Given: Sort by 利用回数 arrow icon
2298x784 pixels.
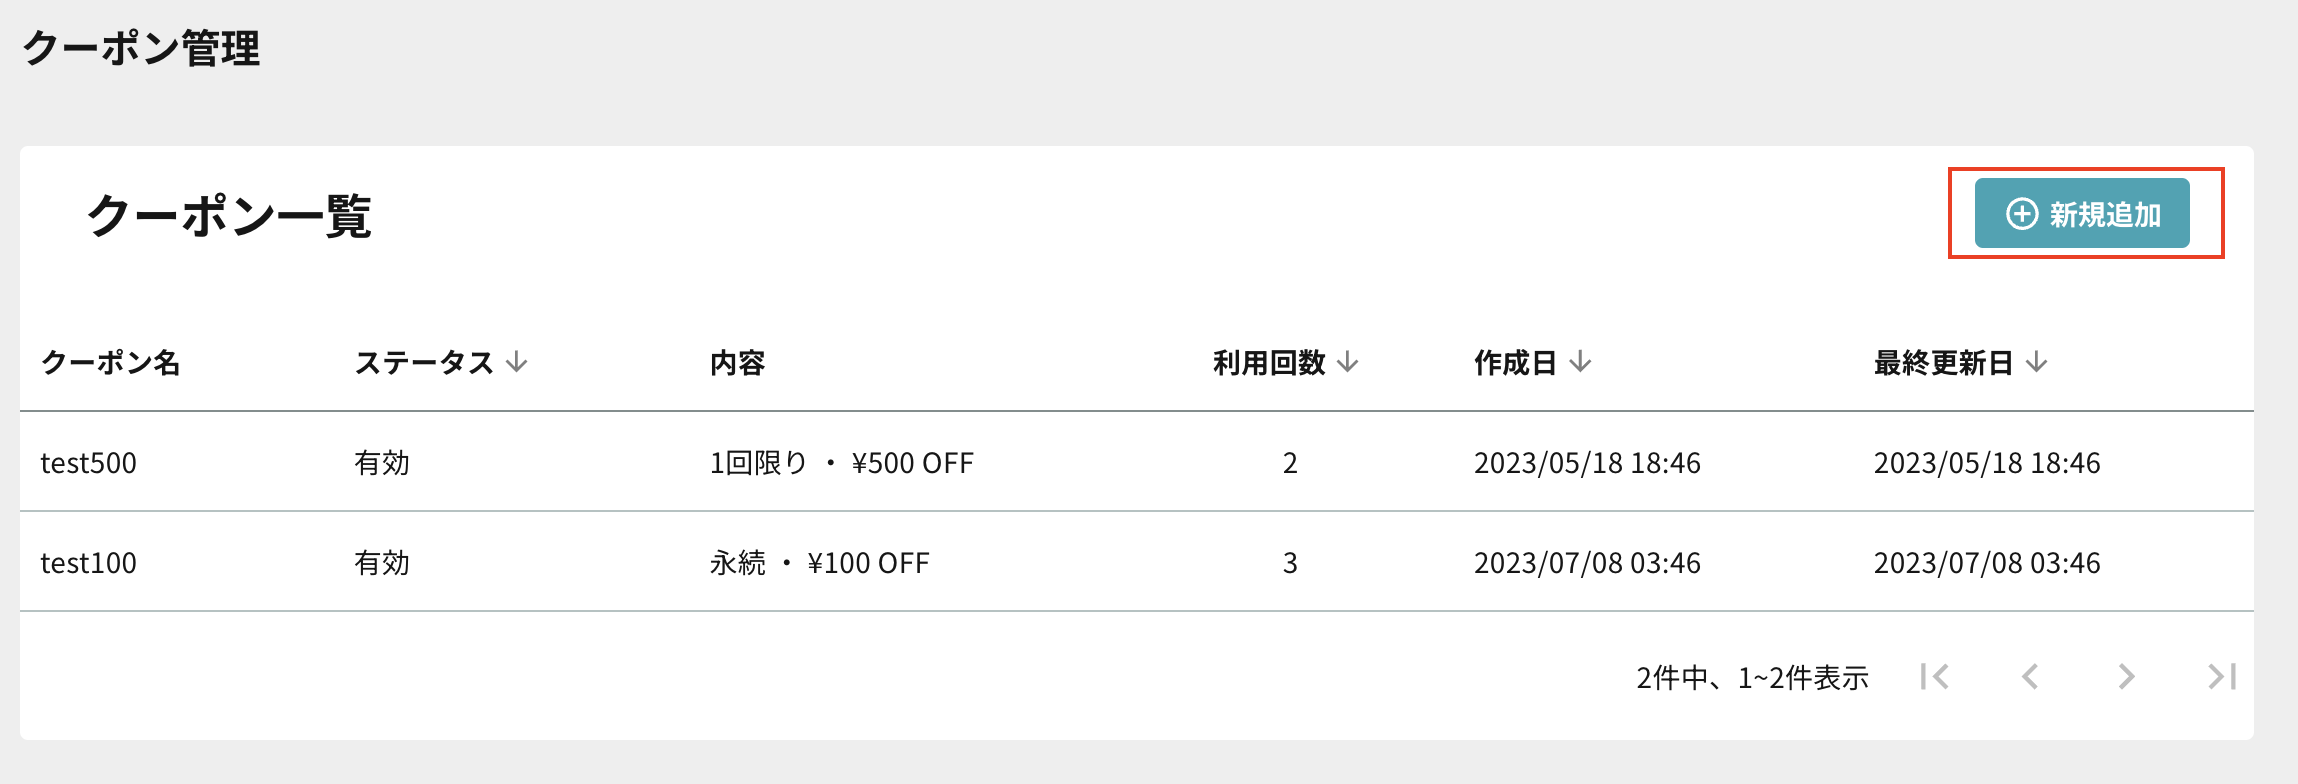Looking at the screenshot, I should (1348, 362).
